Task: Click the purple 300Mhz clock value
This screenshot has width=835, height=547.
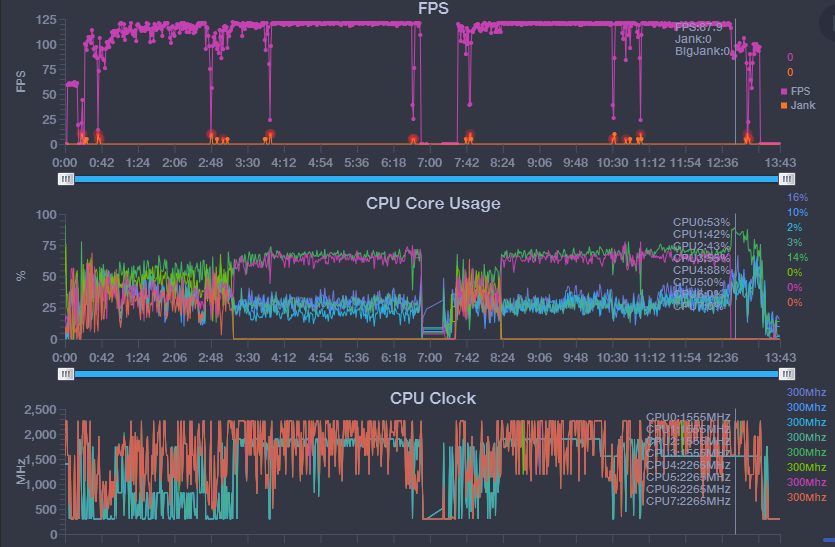Action: point(806,392)
